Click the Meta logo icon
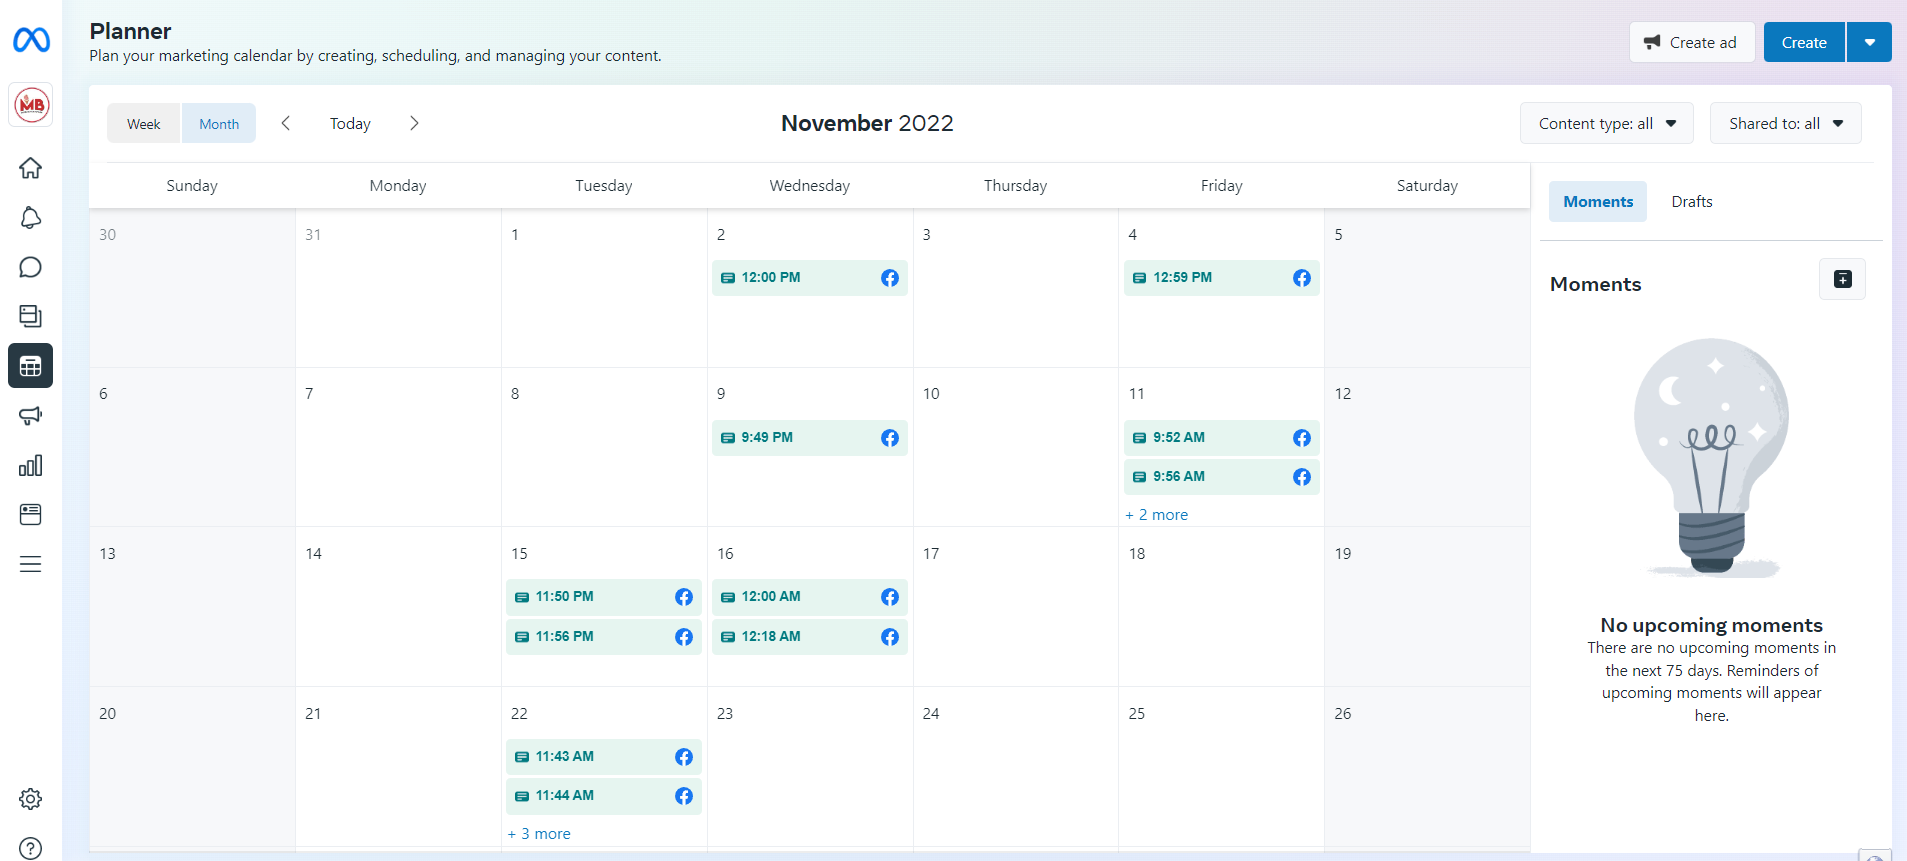Viewport: 1907px width, 861px height. pos(31,40)
